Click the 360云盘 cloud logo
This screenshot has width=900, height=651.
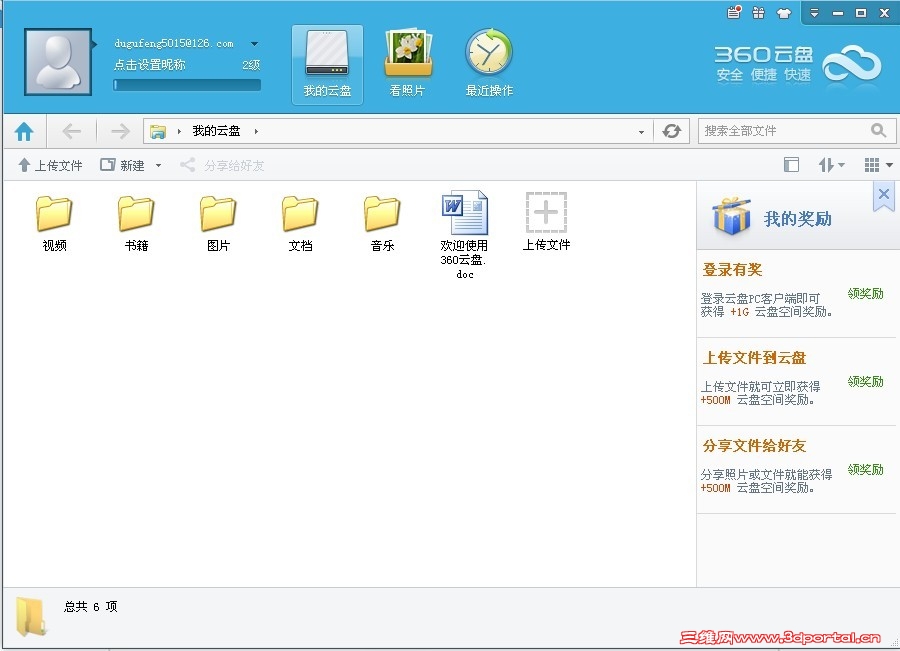point(851,65)
